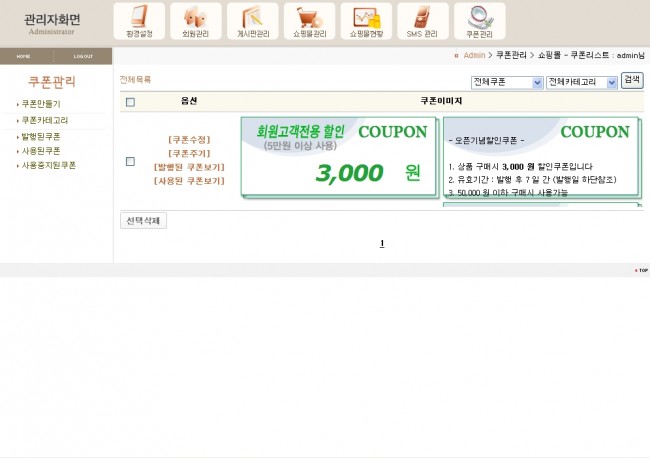
Task: Tick the select-all checkbox in table header
Action: (x=130, y=102)
